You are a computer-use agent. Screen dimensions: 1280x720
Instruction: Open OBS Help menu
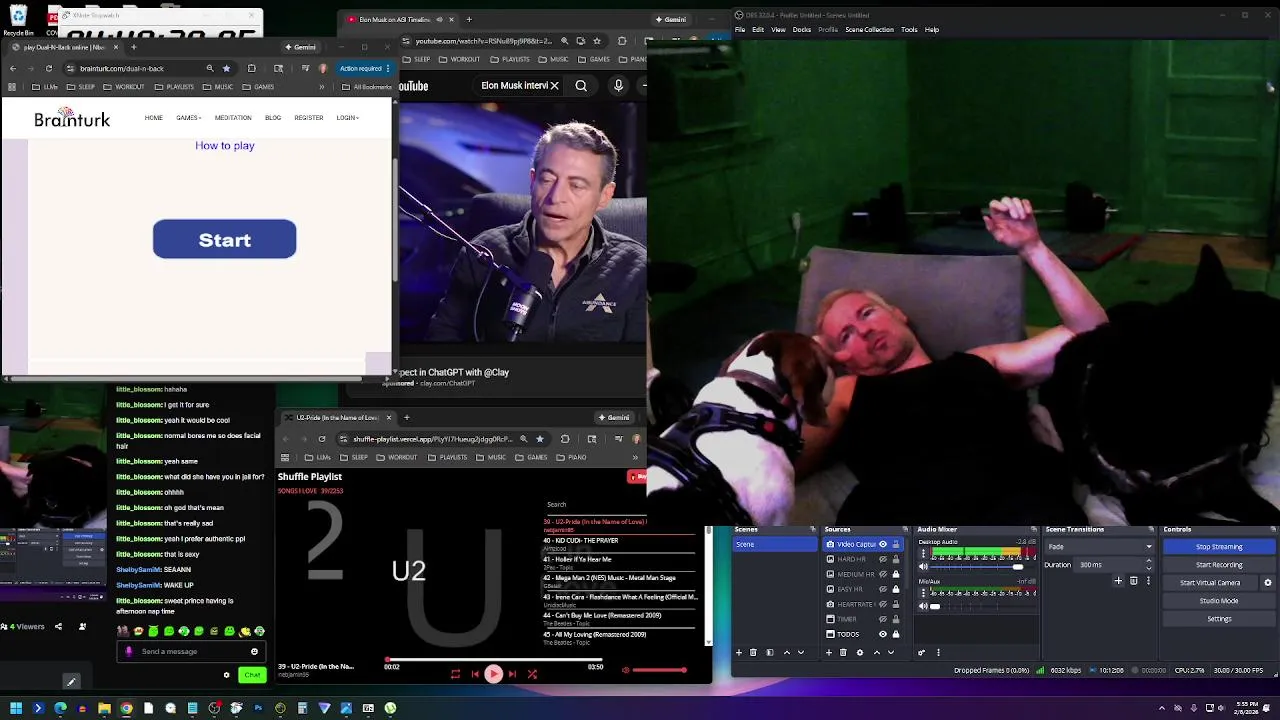(x=932, y=30)
